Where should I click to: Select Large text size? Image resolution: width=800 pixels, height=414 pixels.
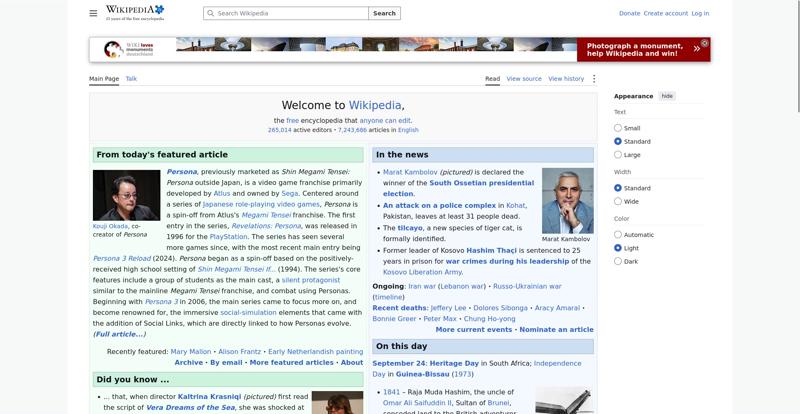coord(618,155)
